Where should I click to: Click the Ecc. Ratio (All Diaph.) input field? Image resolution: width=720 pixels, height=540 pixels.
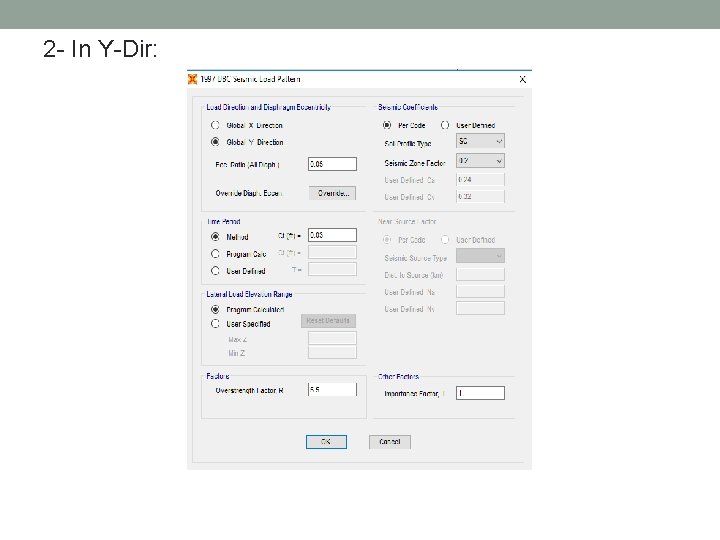click(x=332, y=164)
